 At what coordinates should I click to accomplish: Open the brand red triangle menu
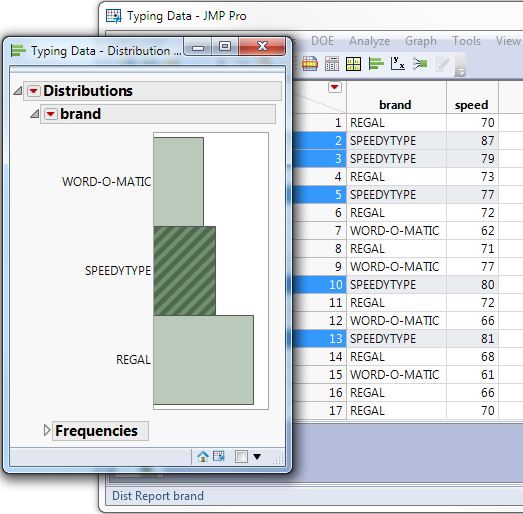click(51, 114)
